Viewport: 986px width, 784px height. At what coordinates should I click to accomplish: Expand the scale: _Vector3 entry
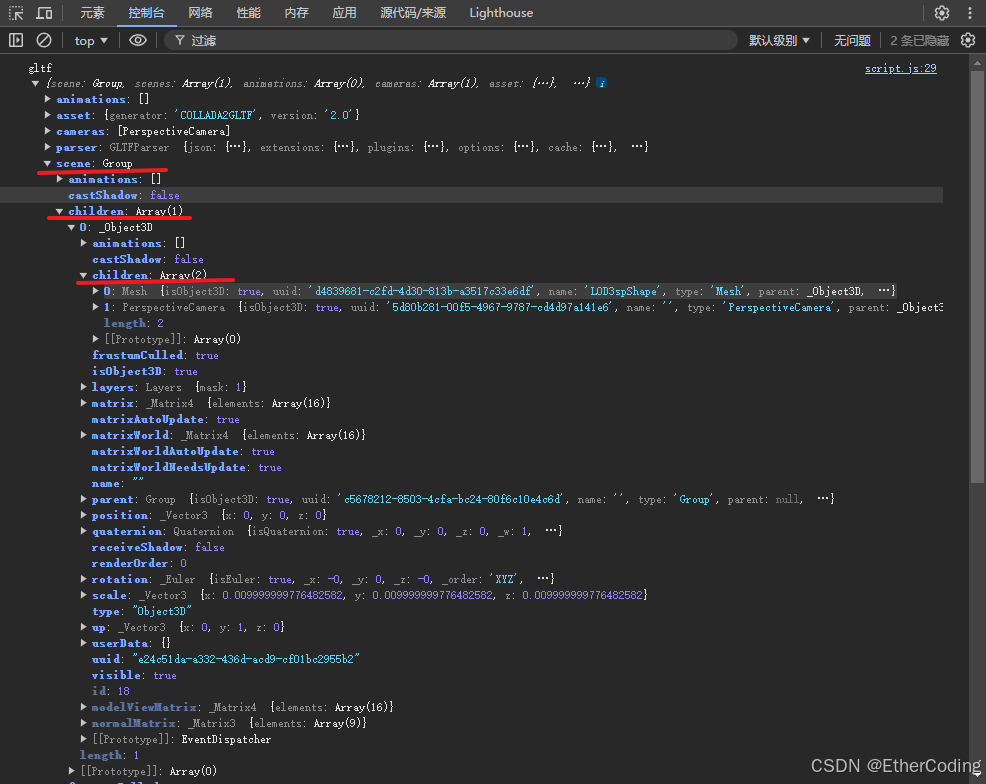(x=84, y=595)
